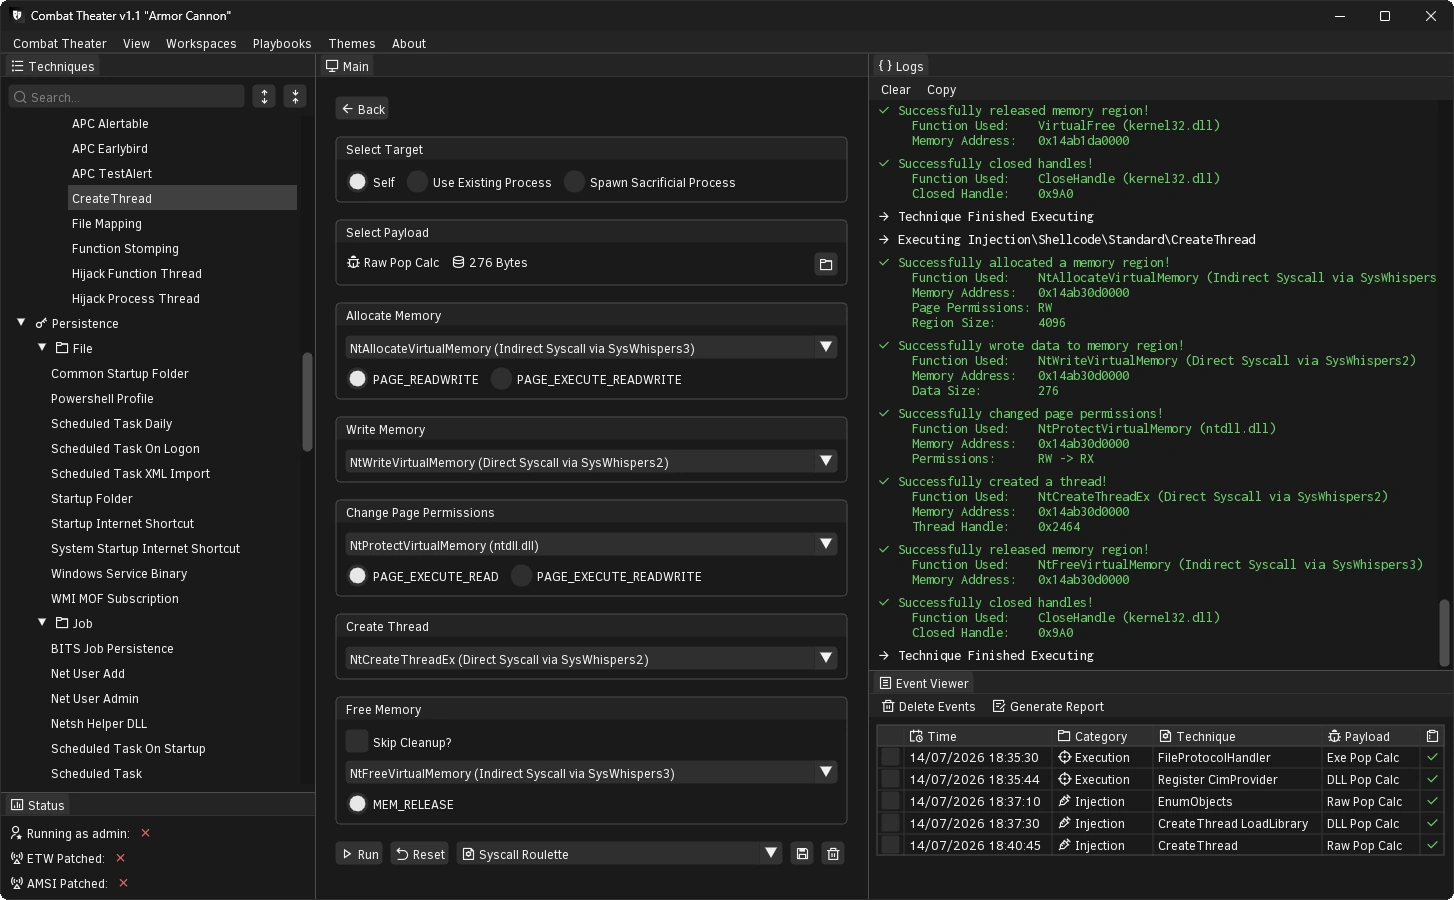Image resolution: width=1454 pixels, height=900 pixels.
Task: Click the Running as admin red X status
Action: [146, 833]
